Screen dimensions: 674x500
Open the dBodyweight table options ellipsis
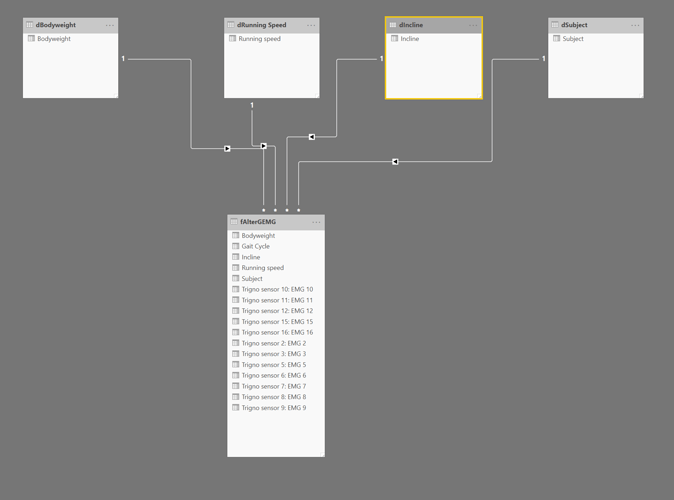point(110,25)
